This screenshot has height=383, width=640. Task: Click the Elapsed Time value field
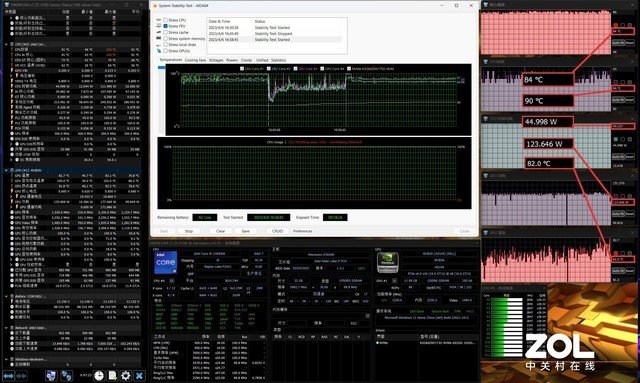click(x=335, y=218)
